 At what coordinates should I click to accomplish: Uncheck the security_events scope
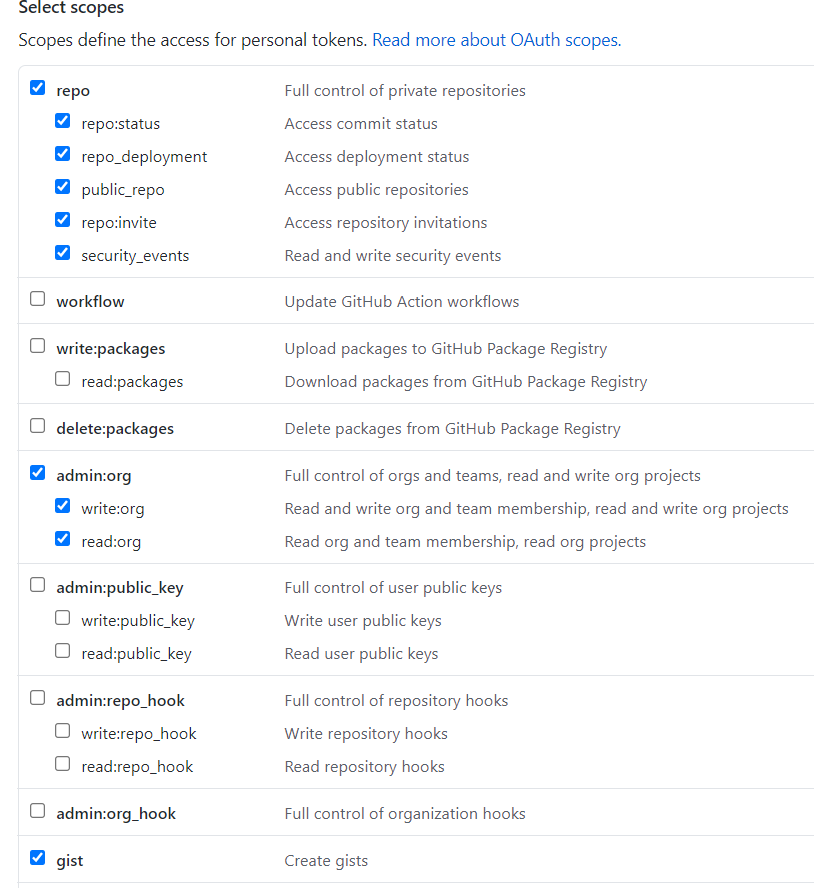point(62,252)
